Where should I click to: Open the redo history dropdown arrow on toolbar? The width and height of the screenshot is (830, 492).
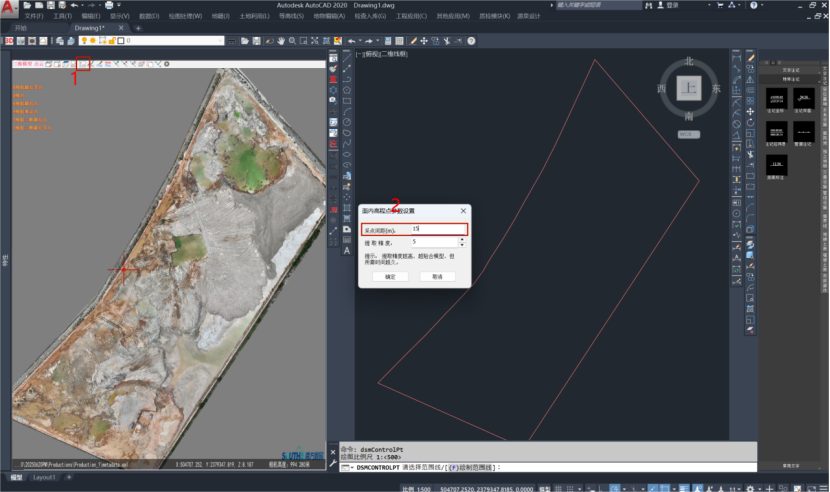pyautogui.click(x=377, y=41)
